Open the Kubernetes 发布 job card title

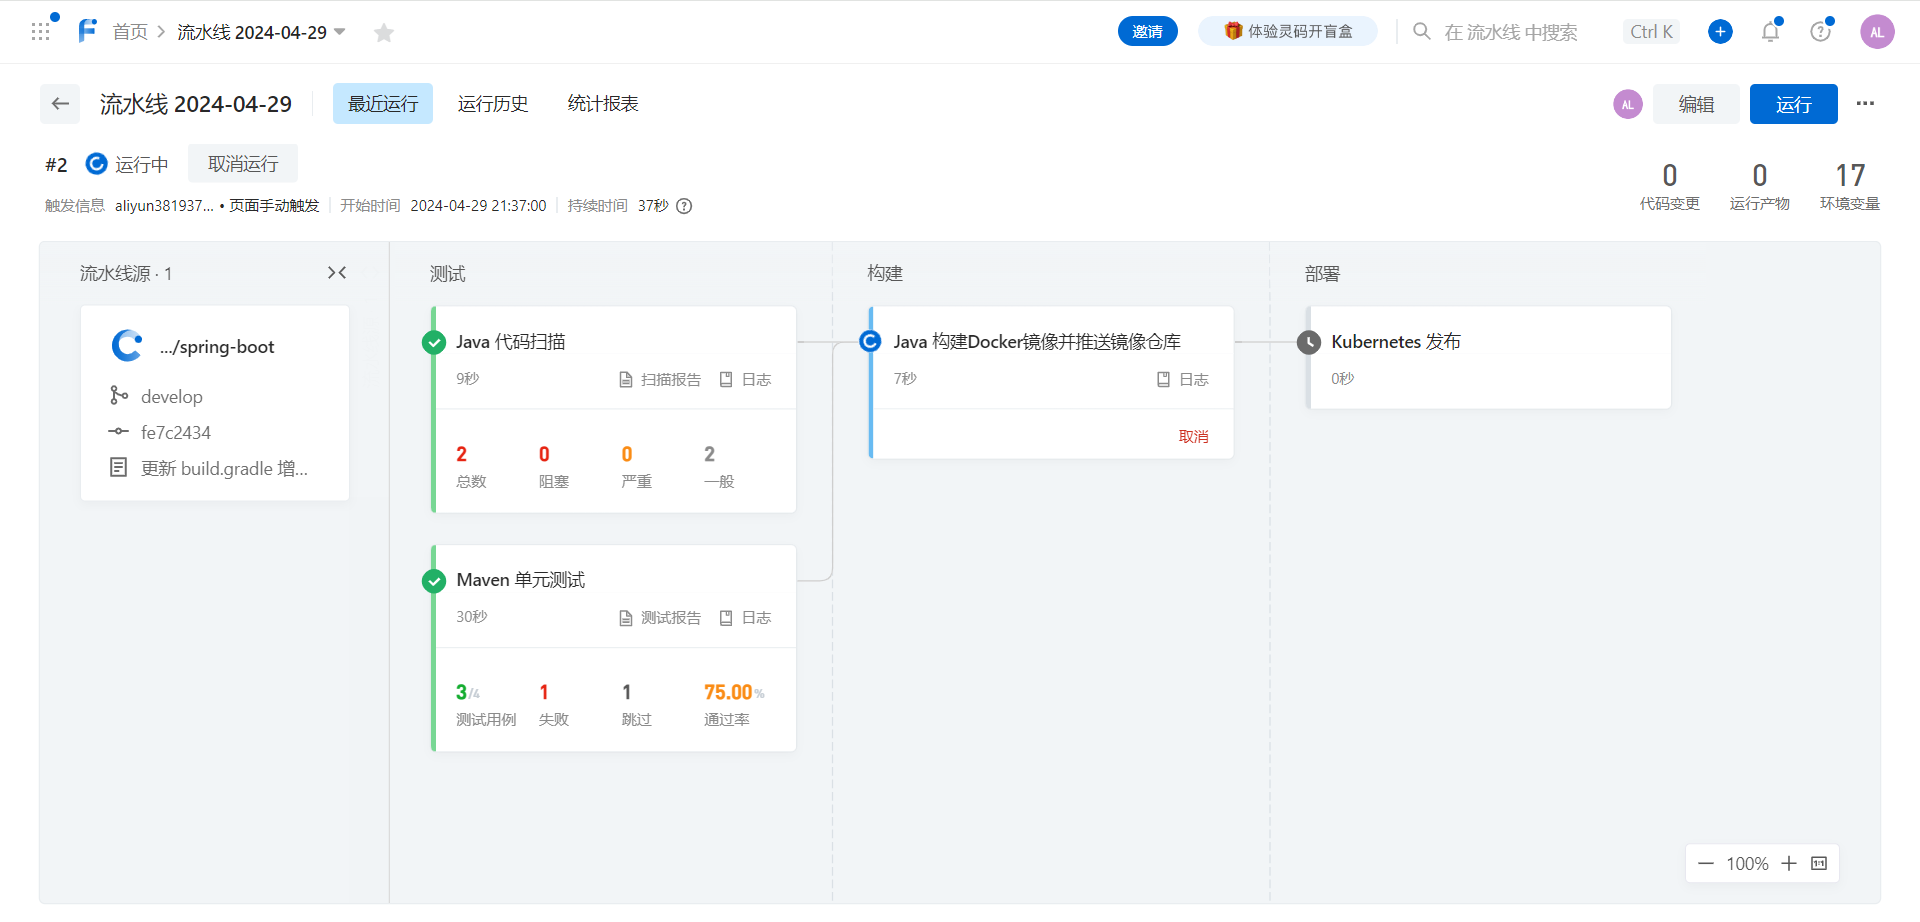(1396, 342)
